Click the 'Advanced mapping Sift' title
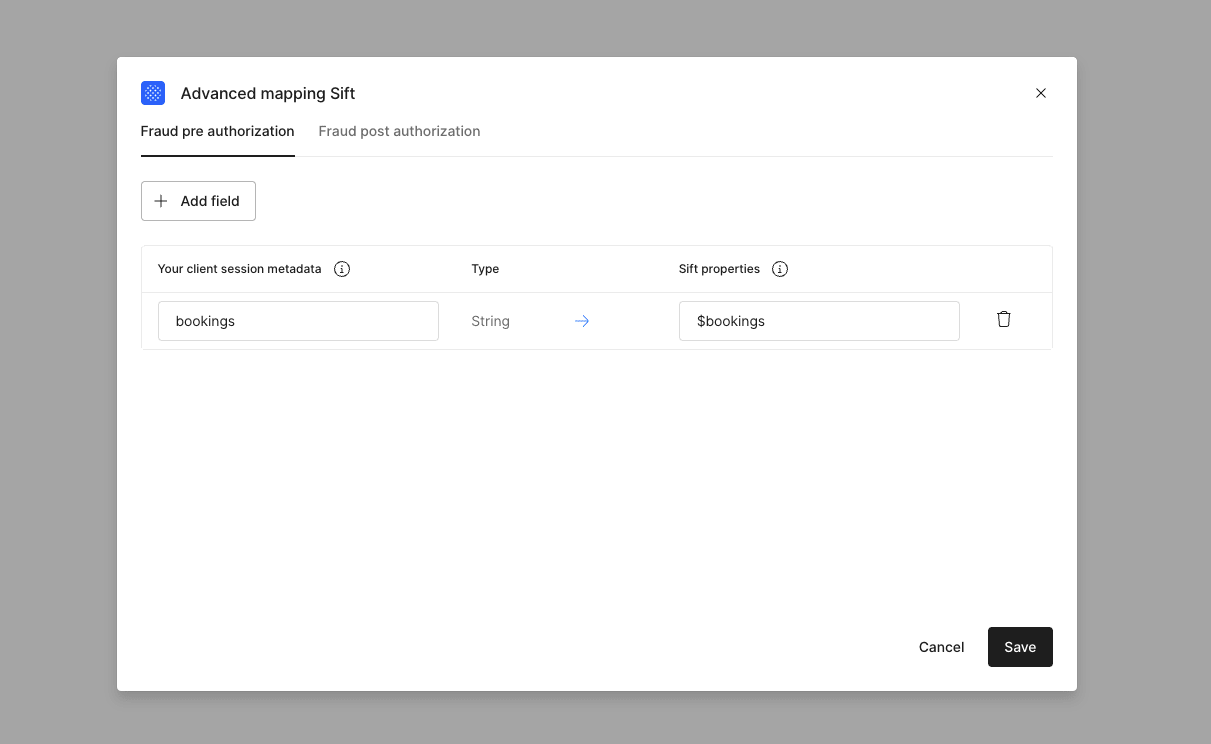This screenshot has height=744, width=1211. [x=268, y=93]
